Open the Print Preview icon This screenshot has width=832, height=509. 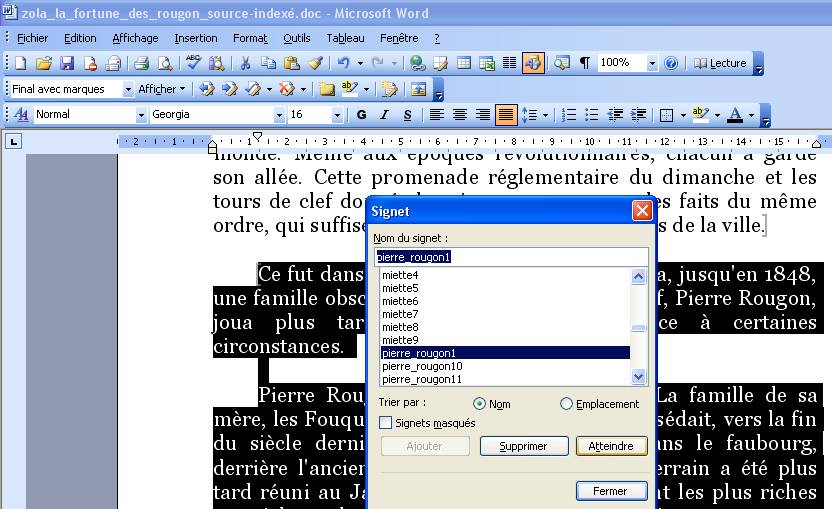[x=164, y=63]
